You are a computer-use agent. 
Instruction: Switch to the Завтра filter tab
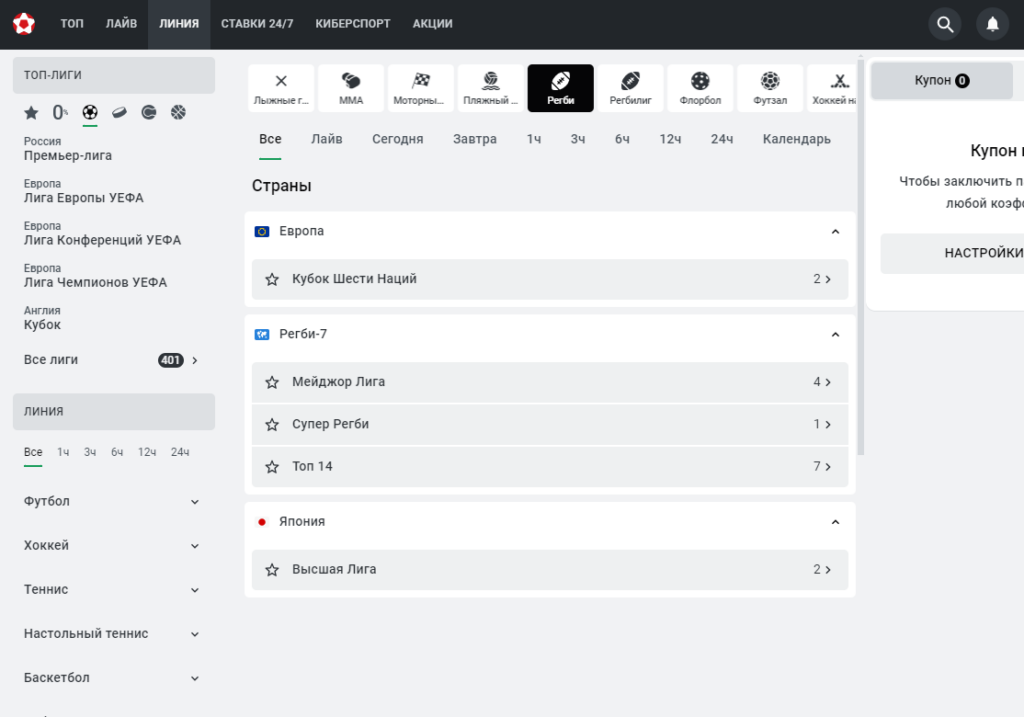pyautogui.click(x=475, y=139)
